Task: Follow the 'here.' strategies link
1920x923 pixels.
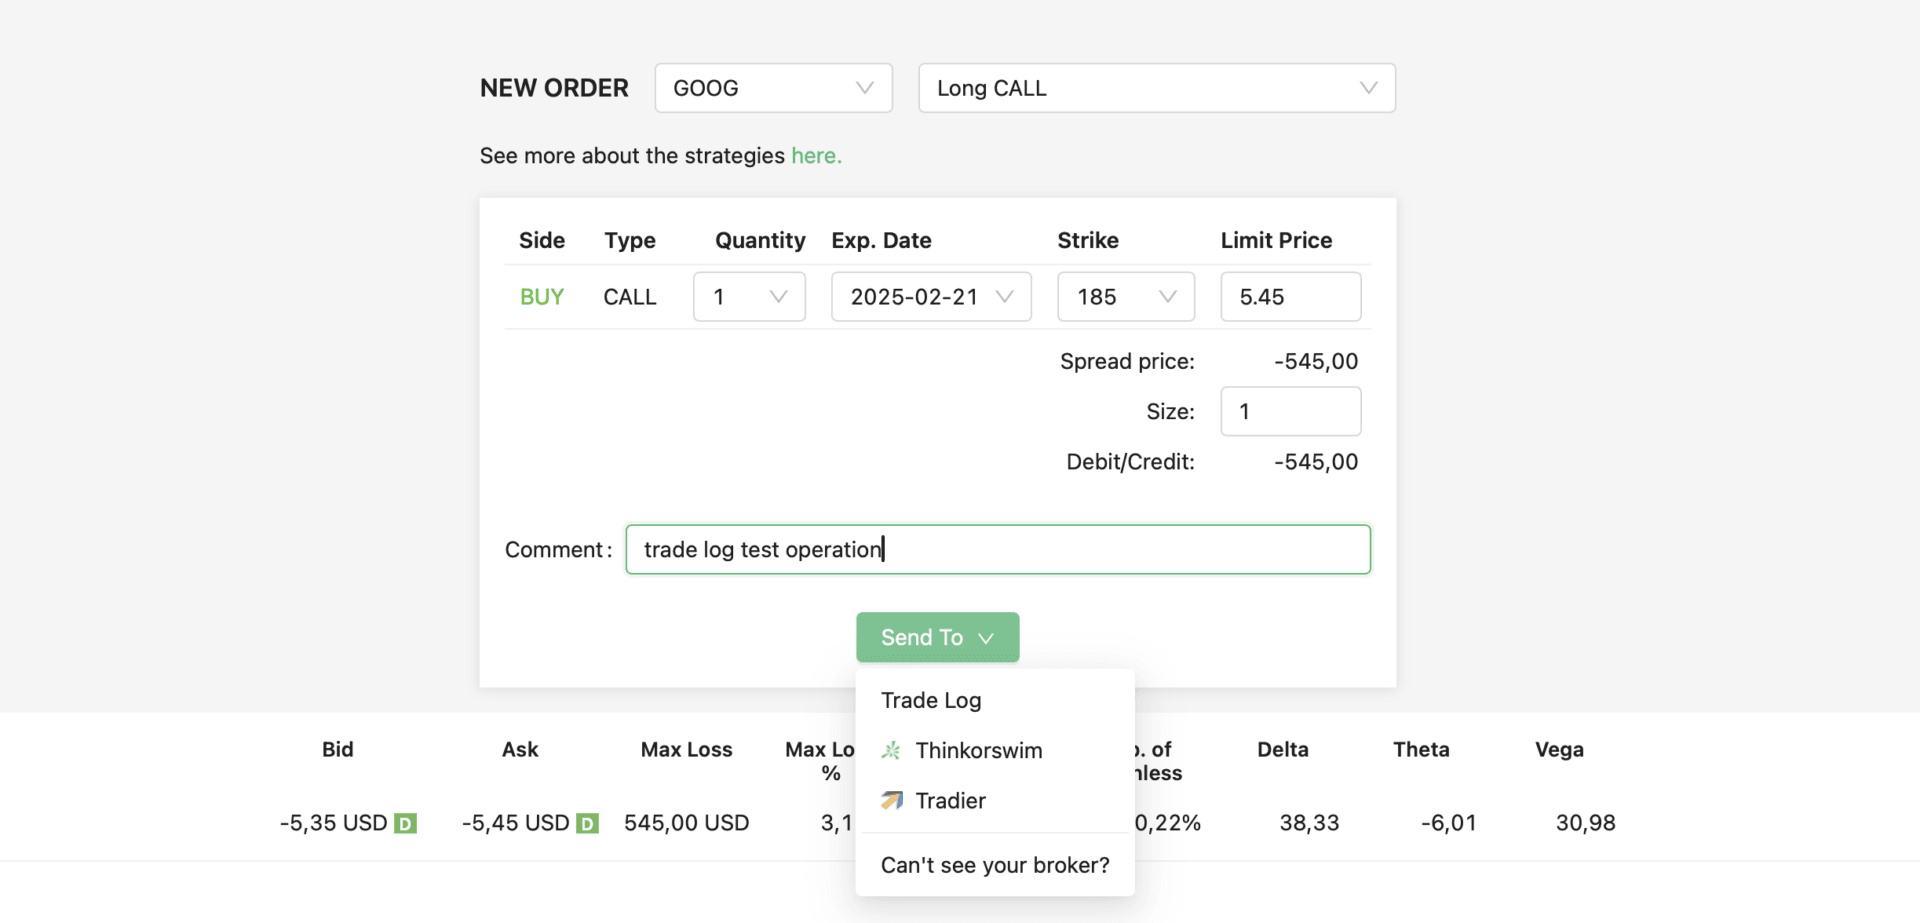Action: click(x=816, y=156)
